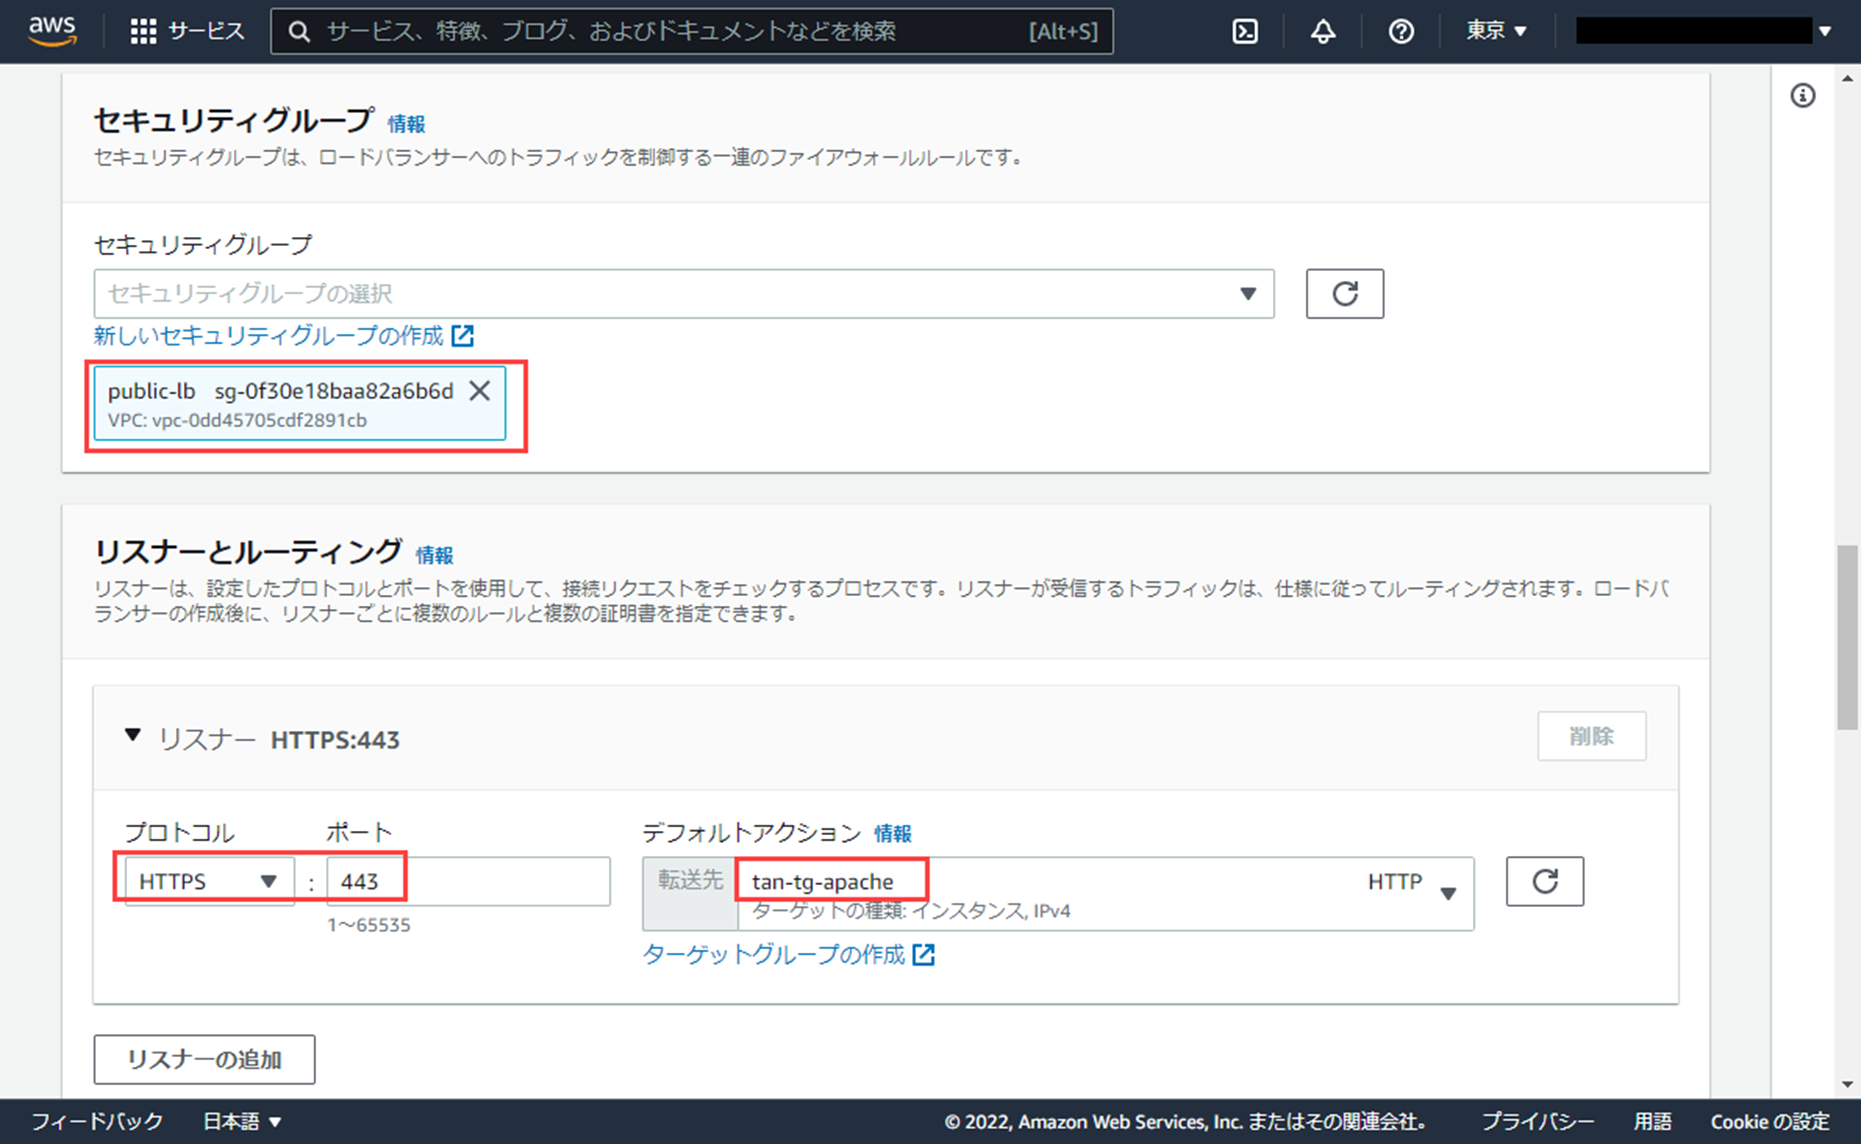Go to AWS console home logo
The height and width of the screenshot is (1144, 1861).
52,31
